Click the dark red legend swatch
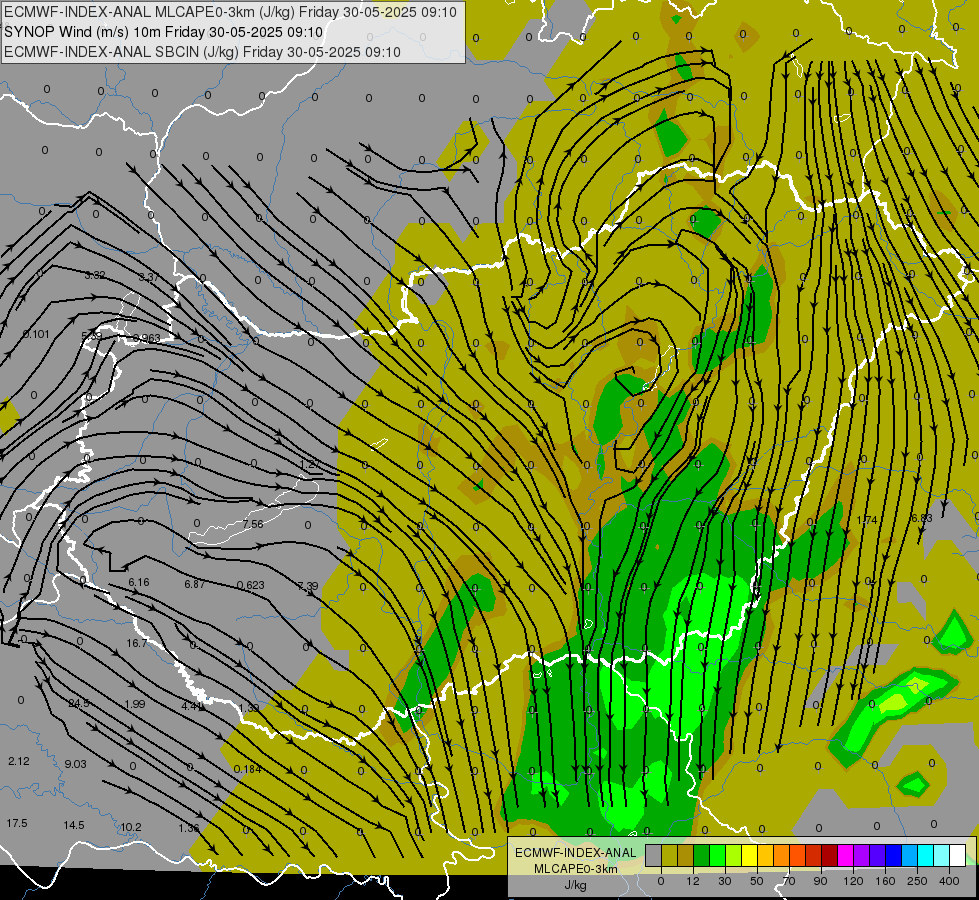The height and width of the screenshot is (900, 979). (829, 855)
